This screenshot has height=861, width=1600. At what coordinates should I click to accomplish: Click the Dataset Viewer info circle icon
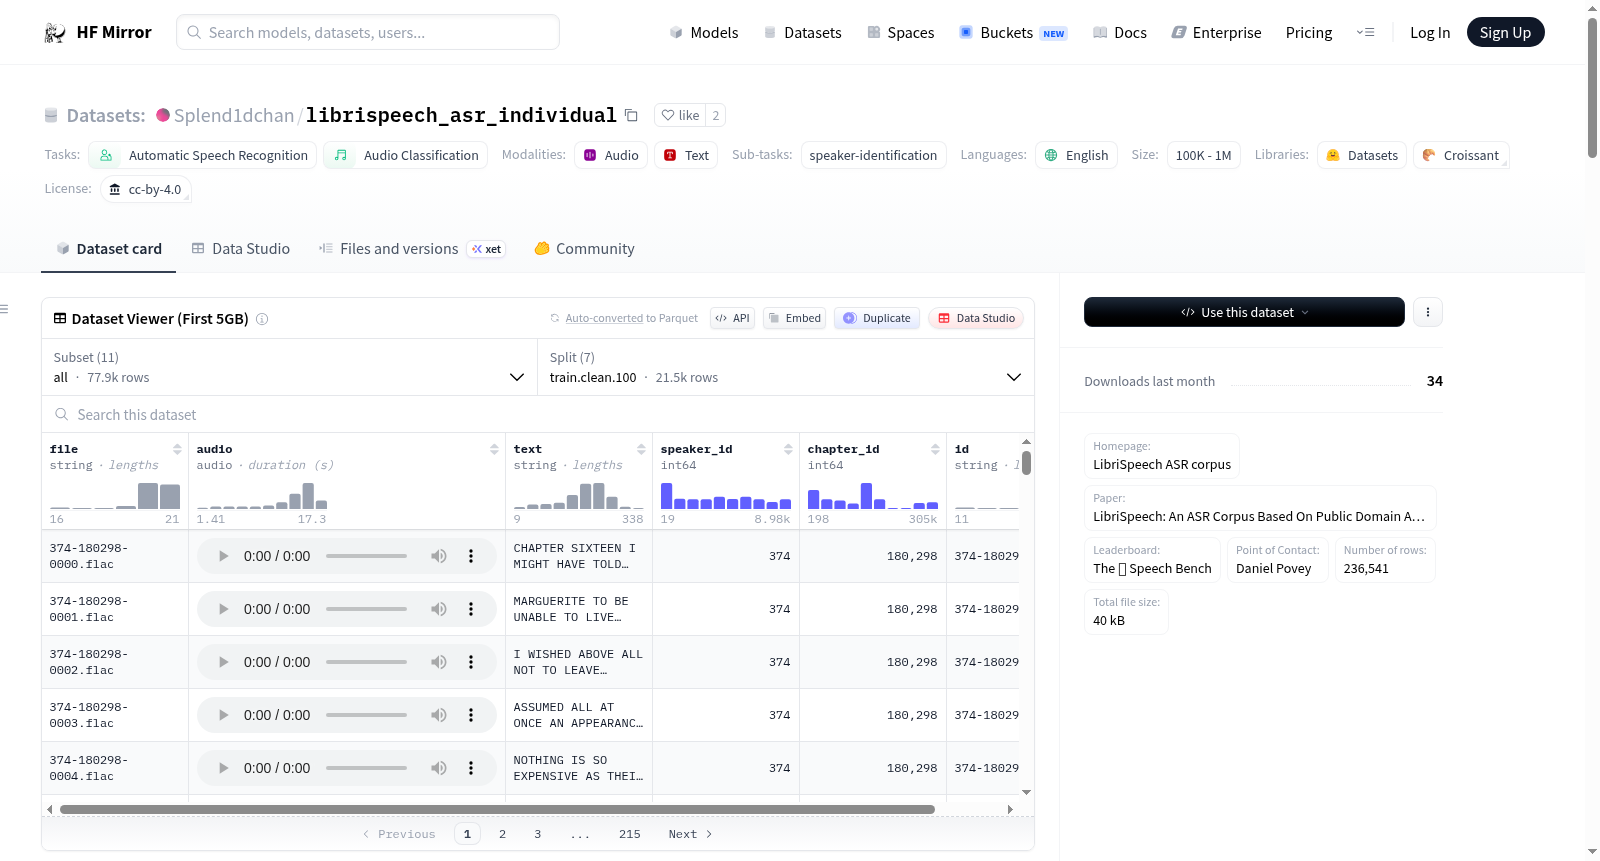click(262, 319)
